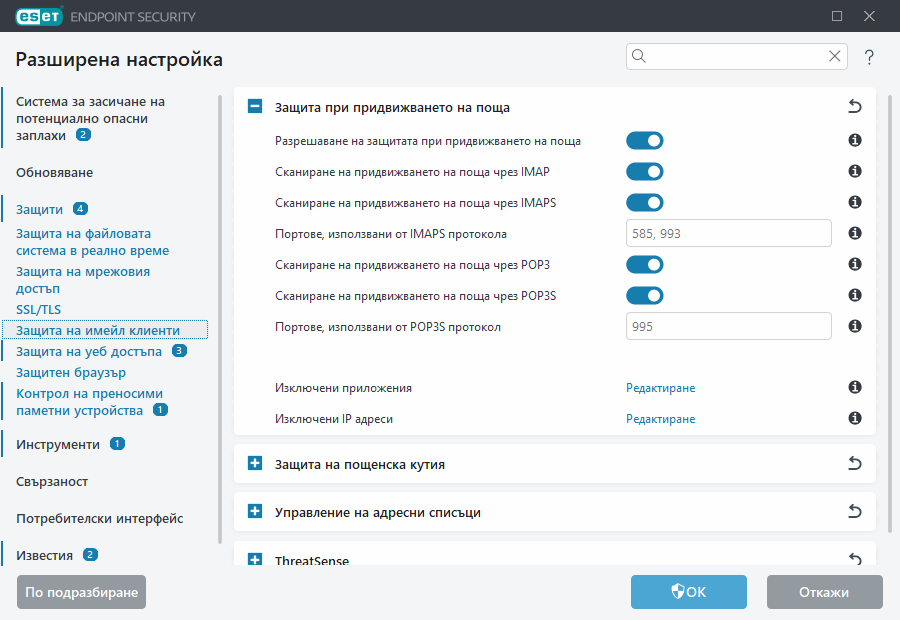Click the POP3S ports input field
Screen dimensions: 900x620
728,327
